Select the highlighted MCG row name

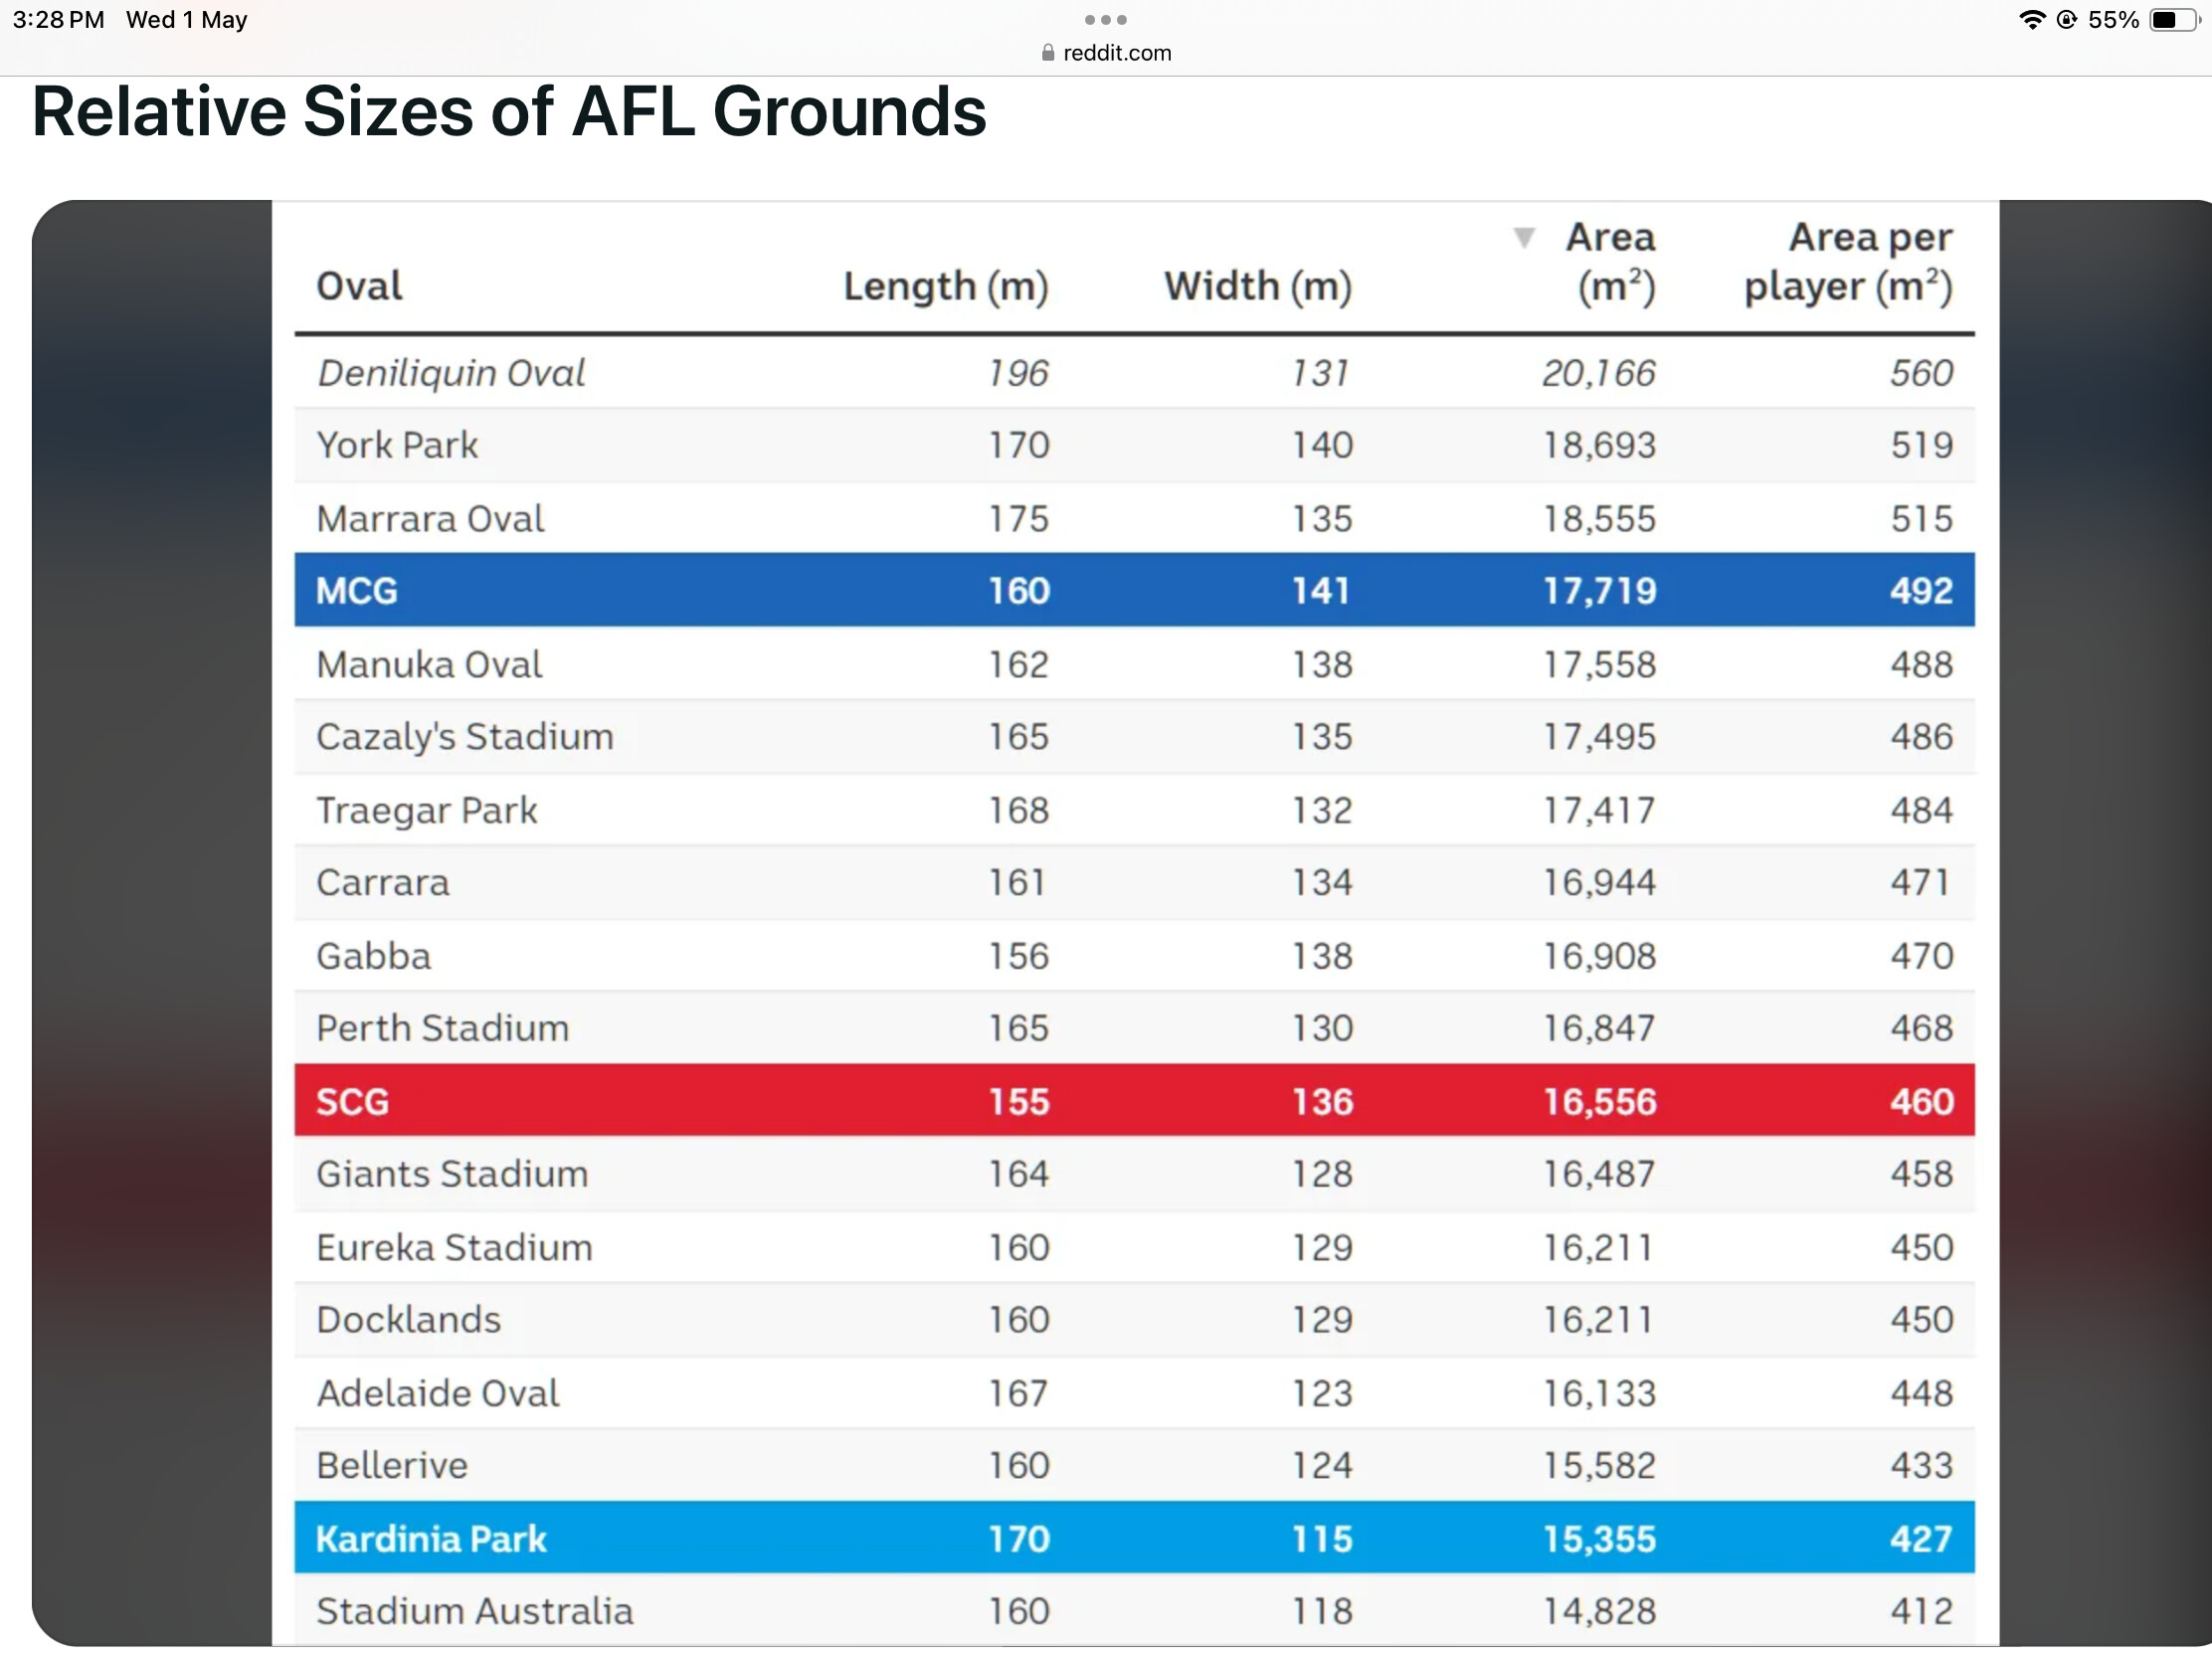pos(357,591)
